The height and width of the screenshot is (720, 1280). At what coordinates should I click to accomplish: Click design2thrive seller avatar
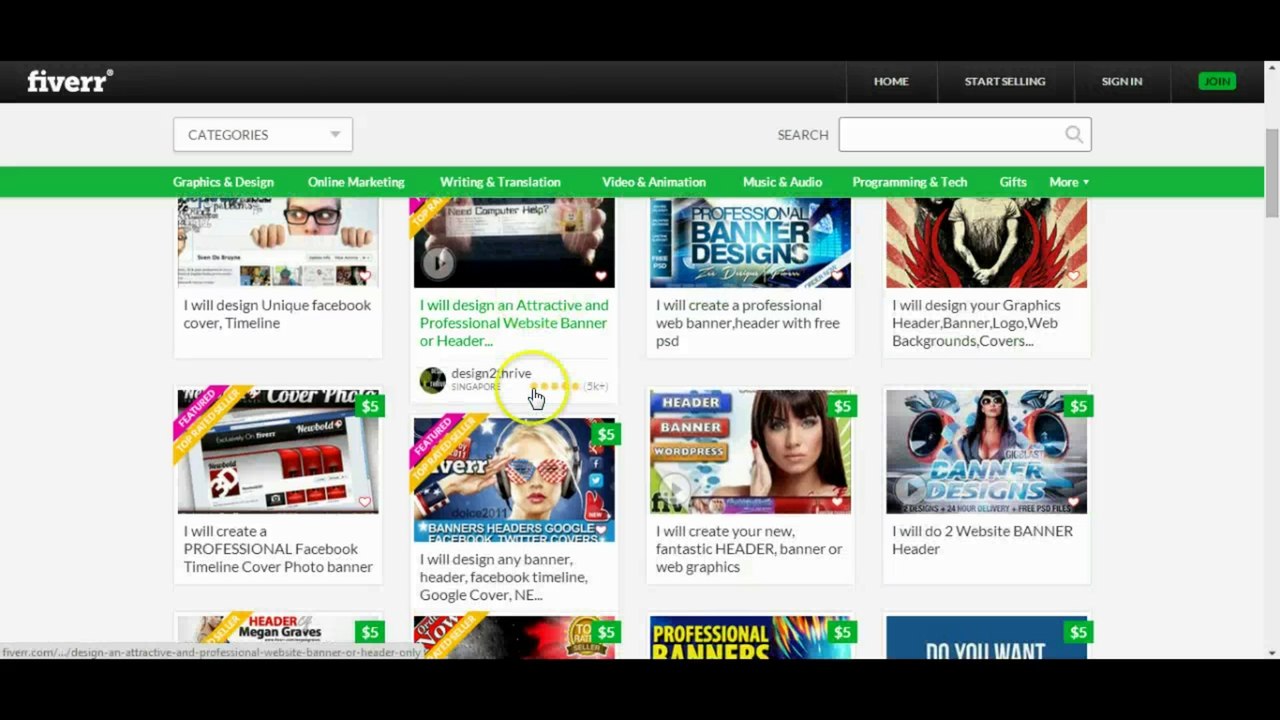point(432,380)
